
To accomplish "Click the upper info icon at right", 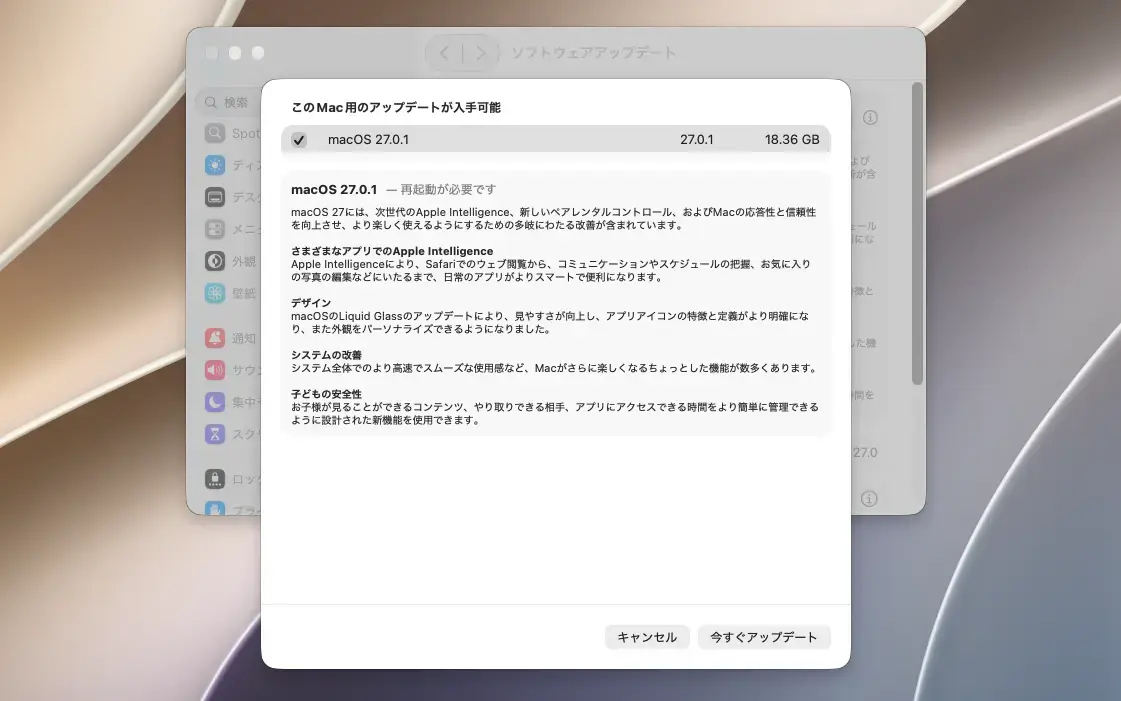I will tap(870, 117).
